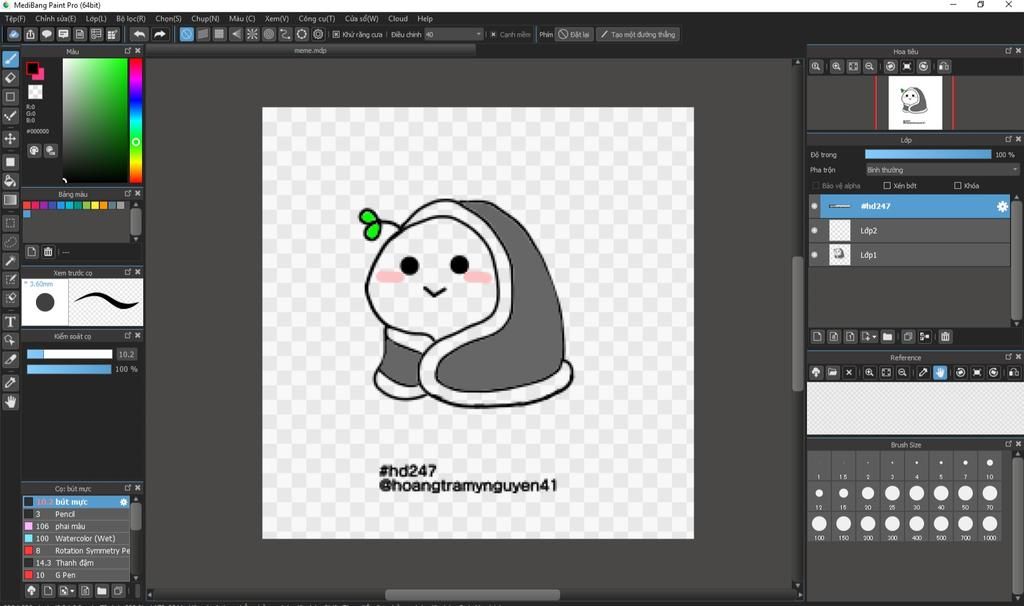Toggle Bảo vệ alpha checkbox
Image resolution: width=1024 pixels, height=606 pixels.
[x=815, y=185]
